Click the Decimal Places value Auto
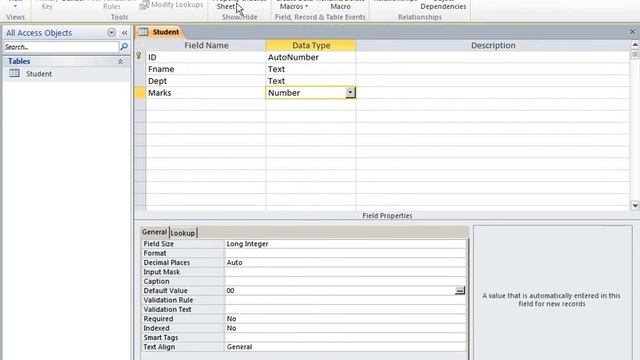640x360 pixels. click(345, 262)
